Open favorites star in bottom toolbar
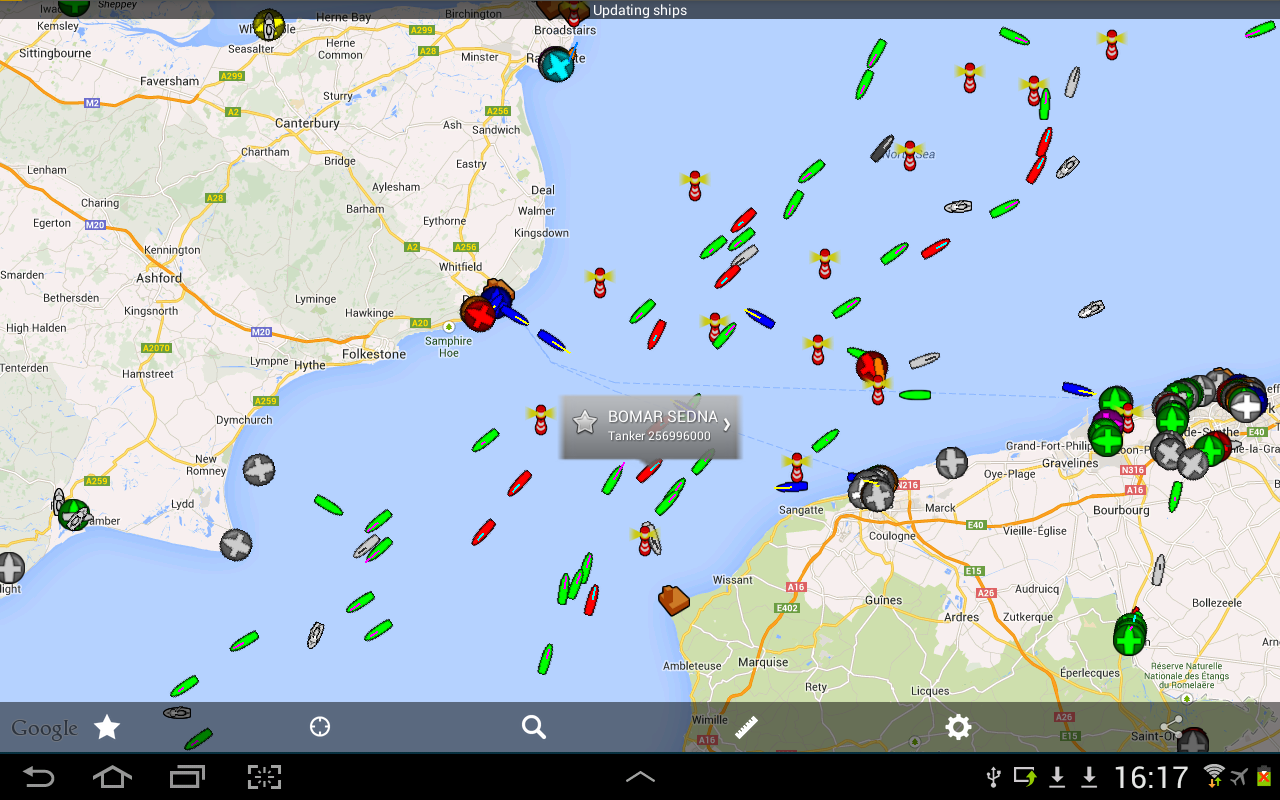Viewport: 1280px width, 800px height. pyautogui.click(x=107, y=727)
